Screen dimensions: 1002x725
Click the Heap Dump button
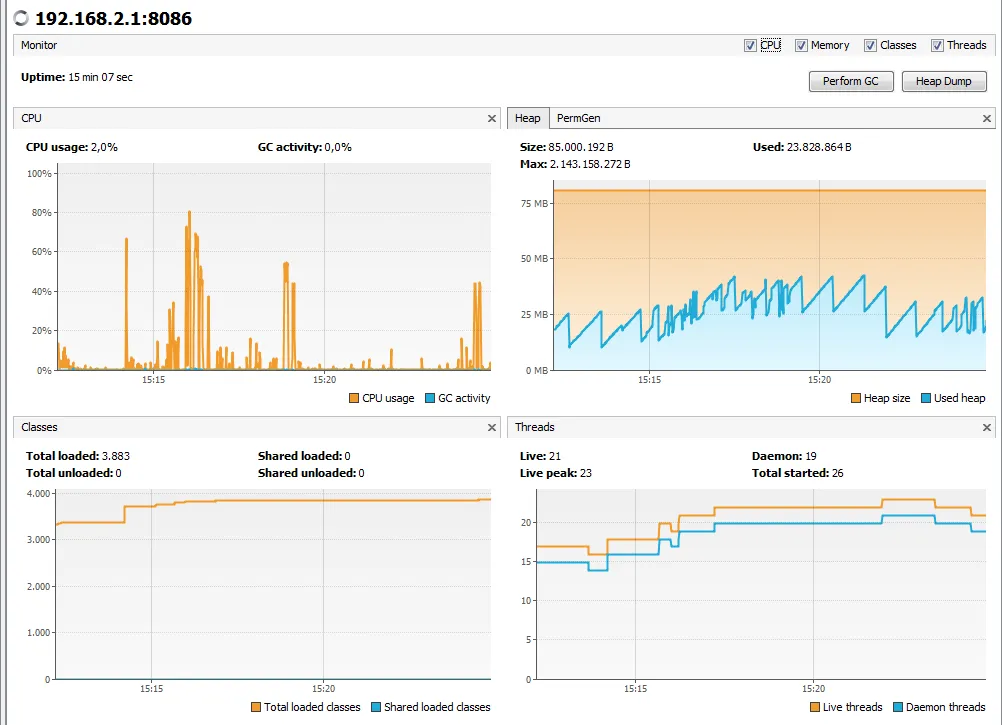tap(943, 81)
